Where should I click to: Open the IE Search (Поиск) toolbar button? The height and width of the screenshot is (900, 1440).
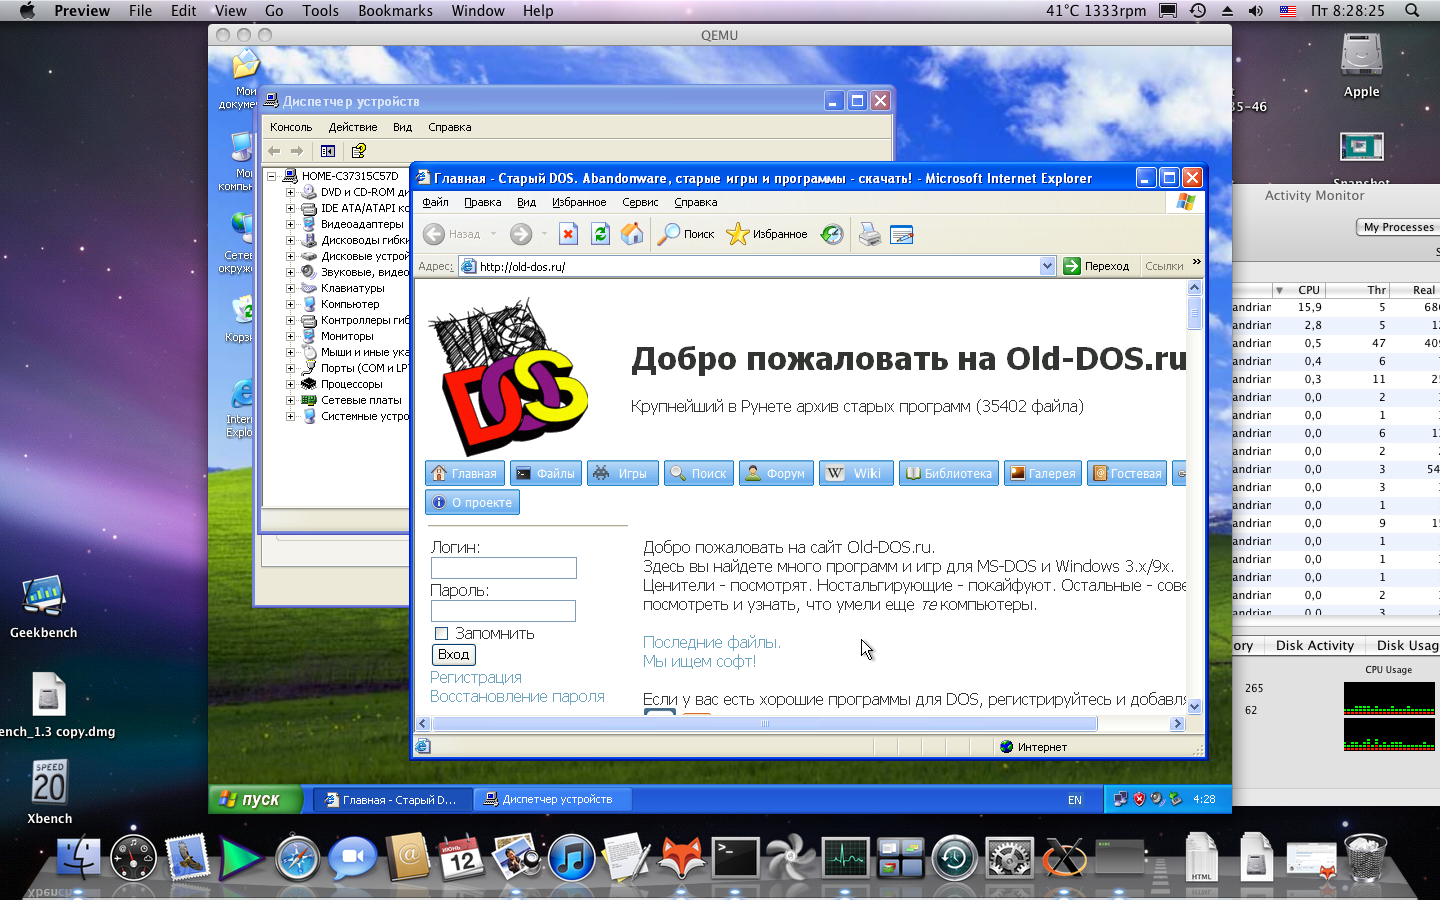click(x=686, y=234)
